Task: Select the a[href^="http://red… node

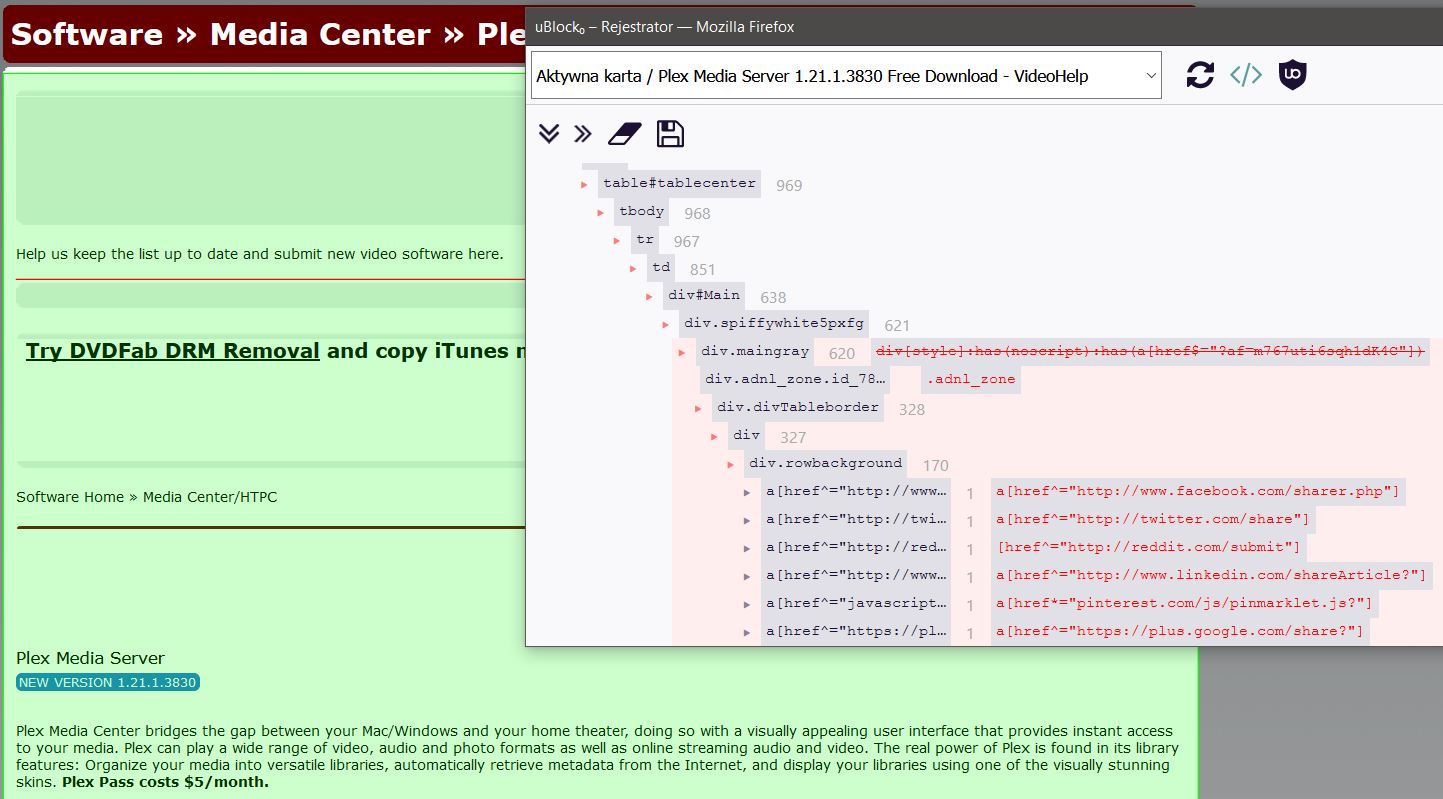Action: click(x=856, y=547)
